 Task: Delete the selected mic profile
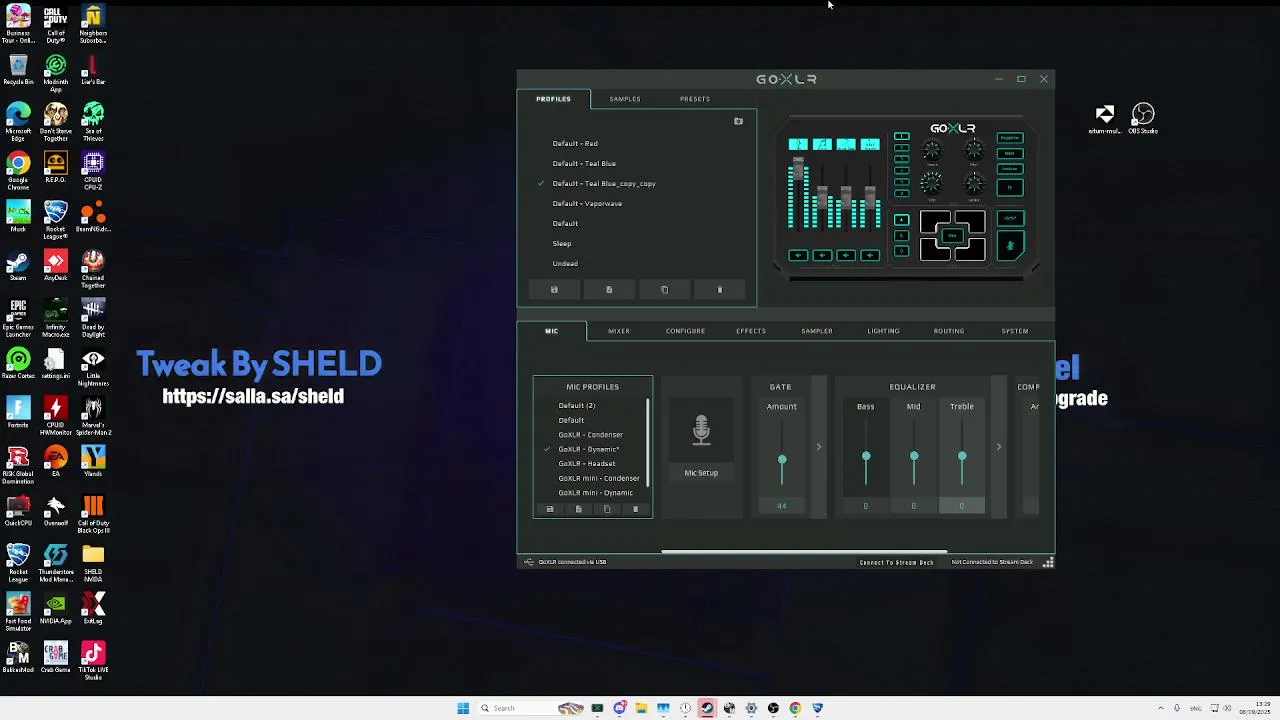pos(635,509)
